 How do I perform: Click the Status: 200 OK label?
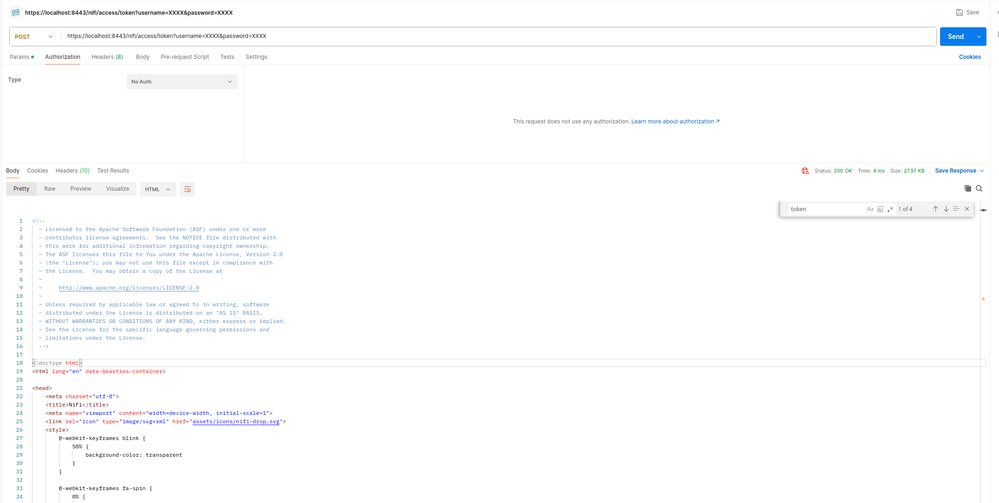(833, 171)
